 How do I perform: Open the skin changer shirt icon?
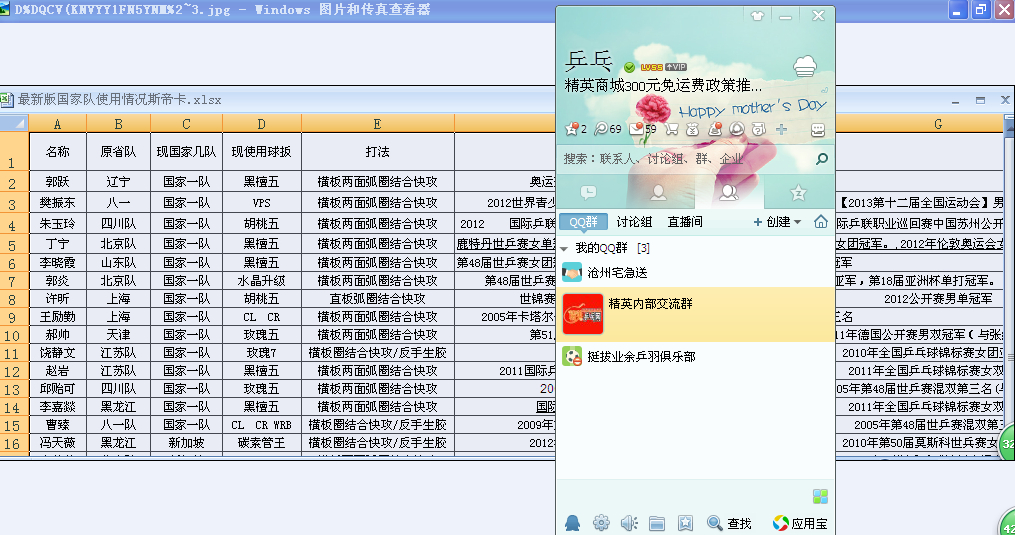click(x=757, y=16)
